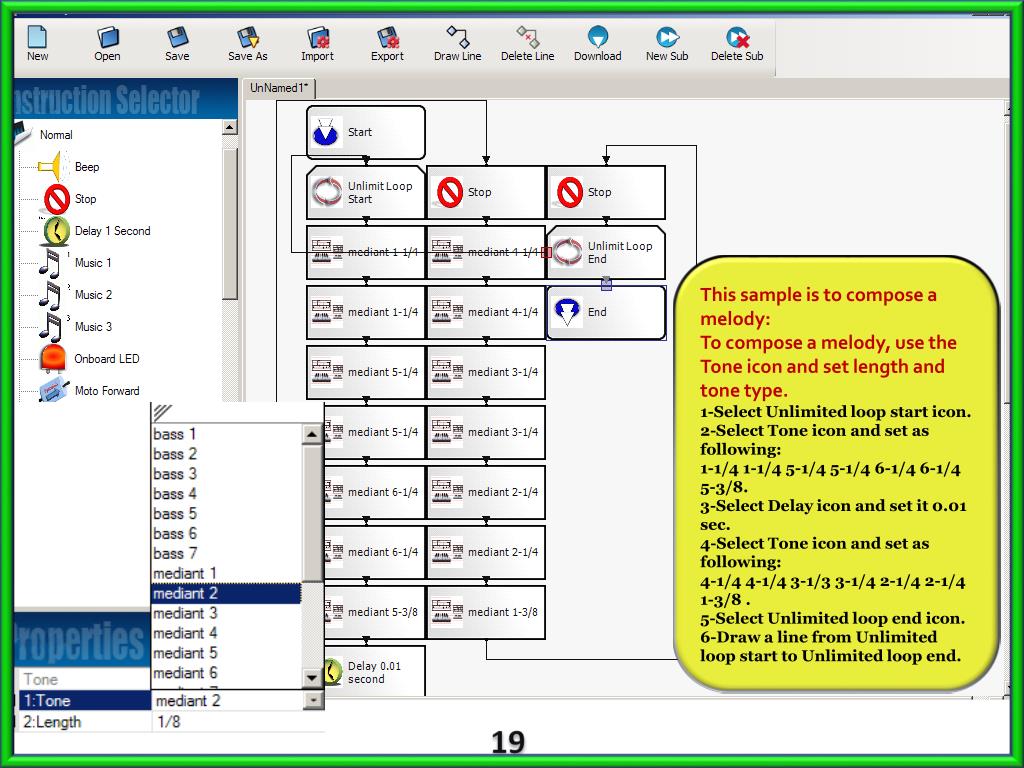Click the Stop block above Unlimit Loop End
The width and height of the screenshot is (1024, 768).
[x=606, y=193]
